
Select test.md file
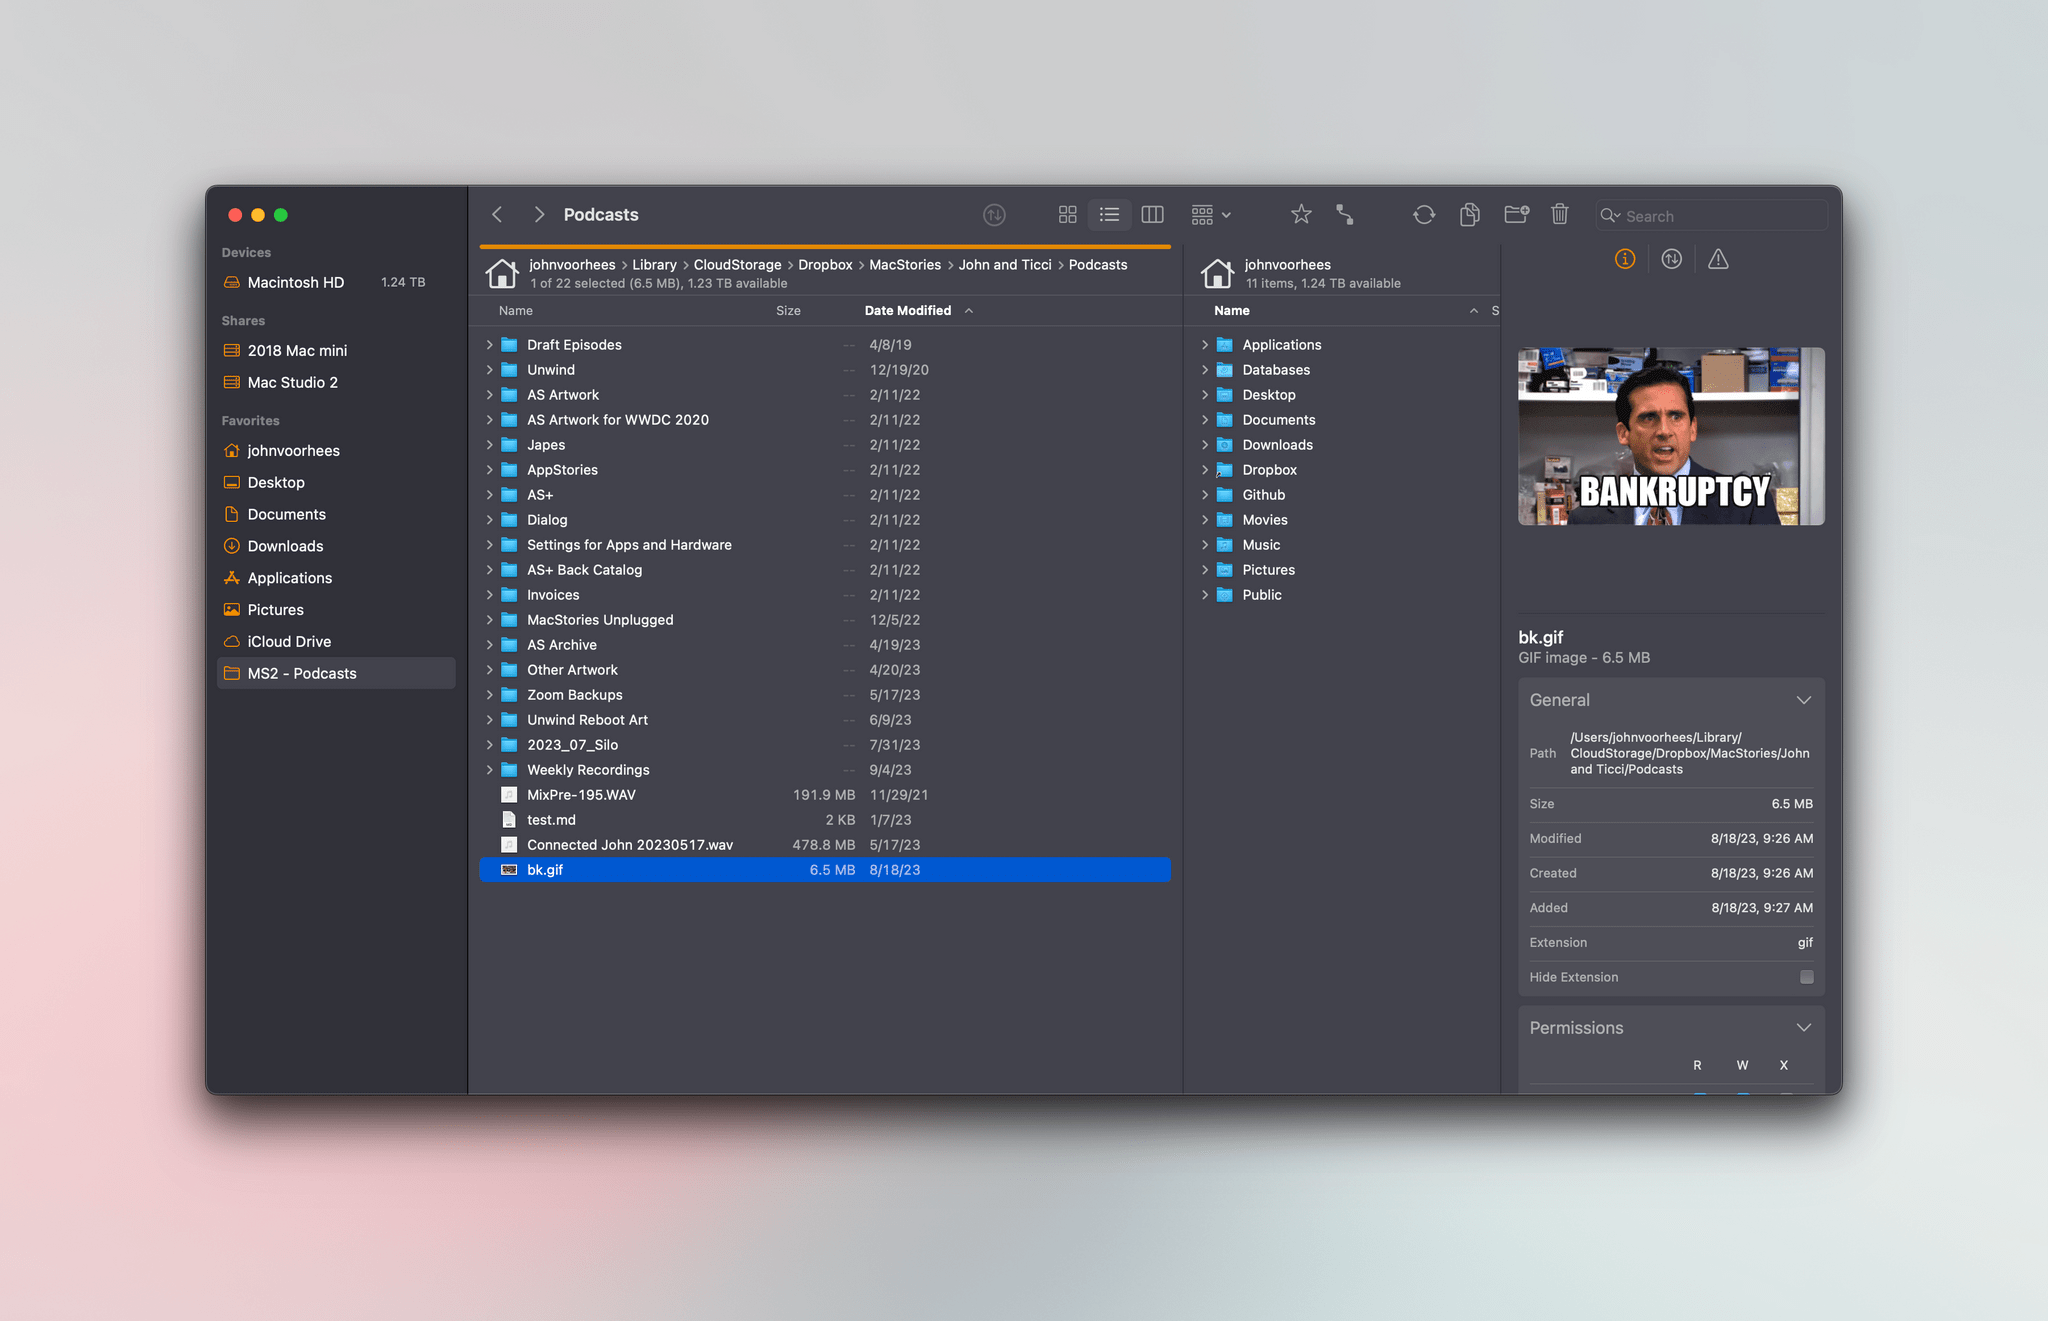pyautogui.click(x=825, y=820)
